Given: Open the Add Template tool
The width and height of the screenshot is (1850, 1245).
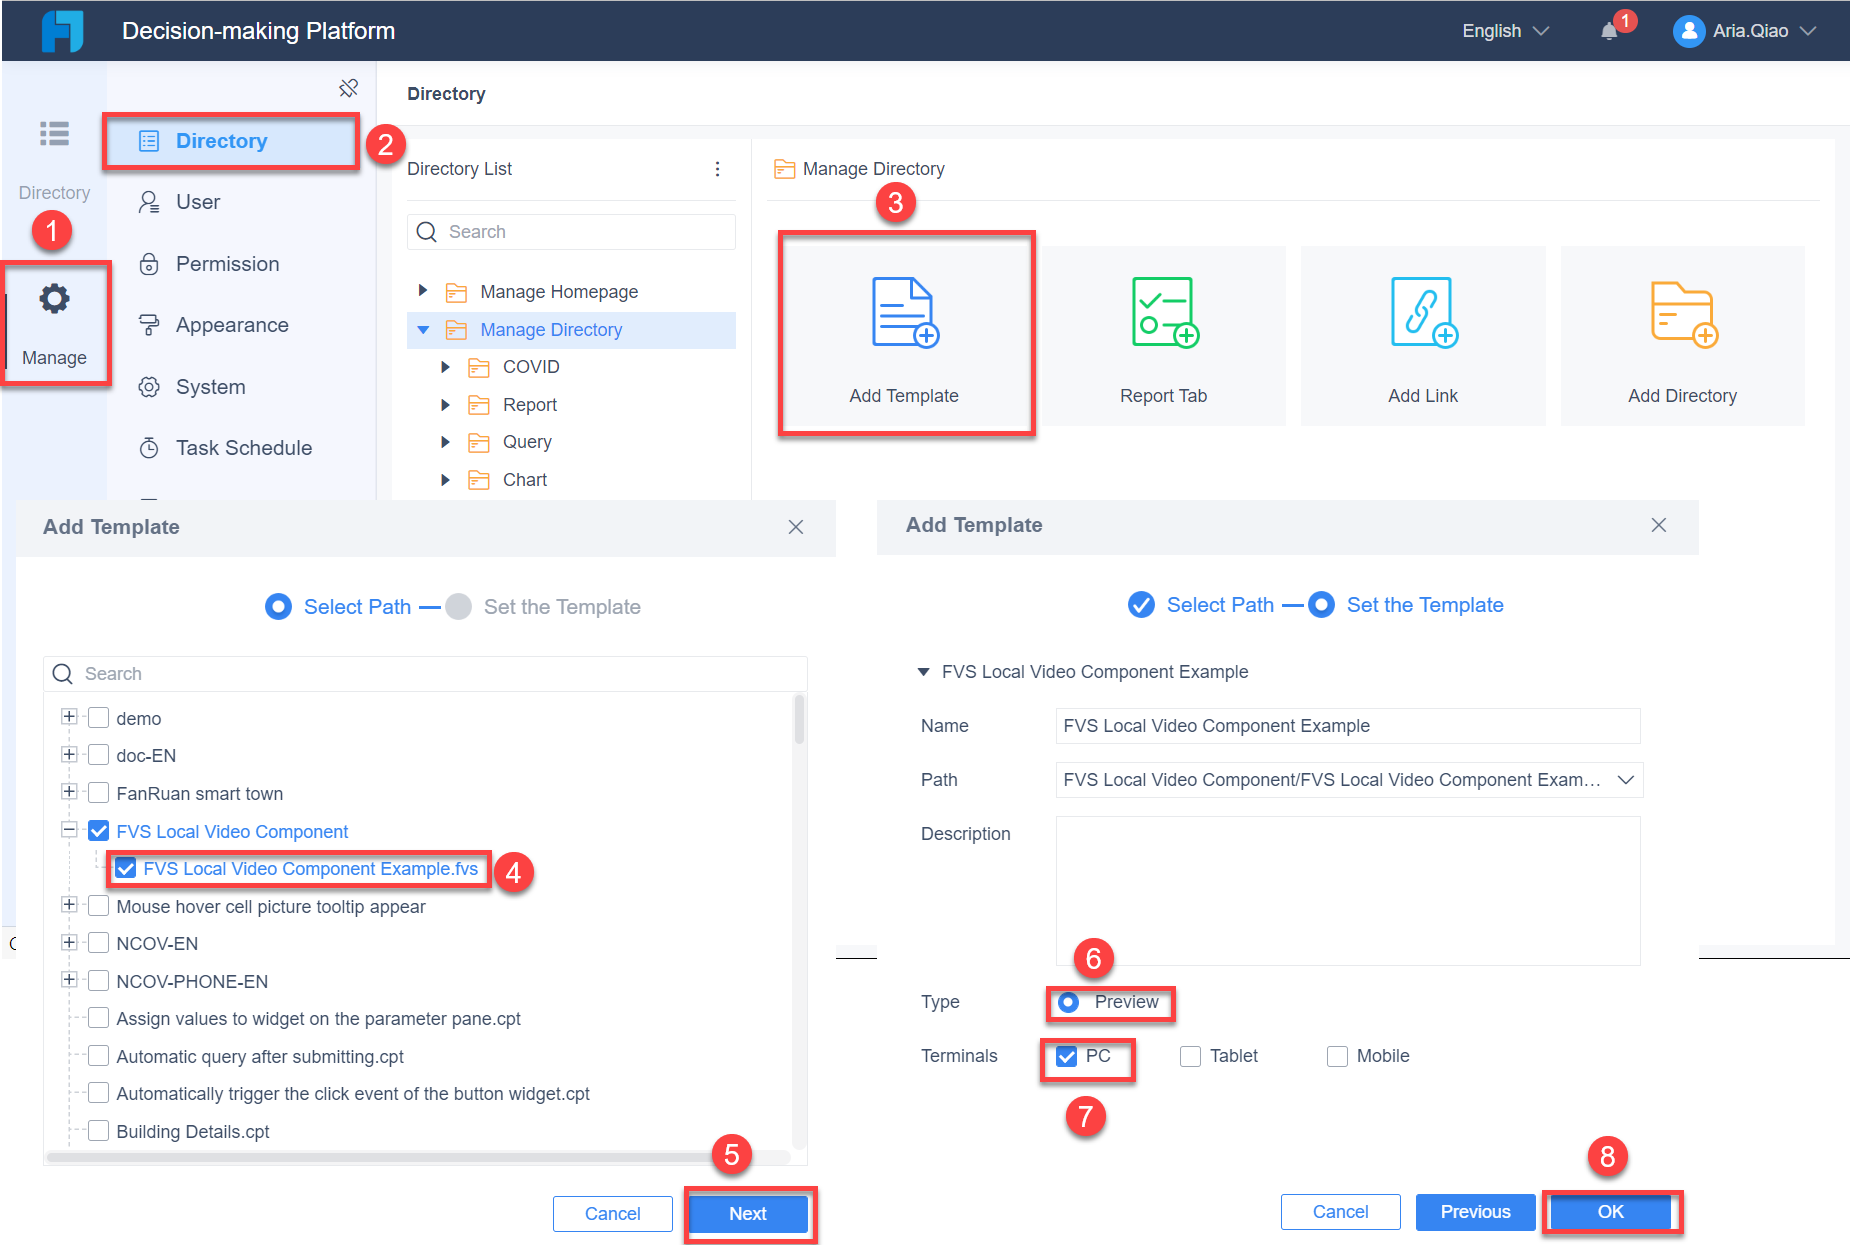Looking at the screenshot, I should pos(903,333).
